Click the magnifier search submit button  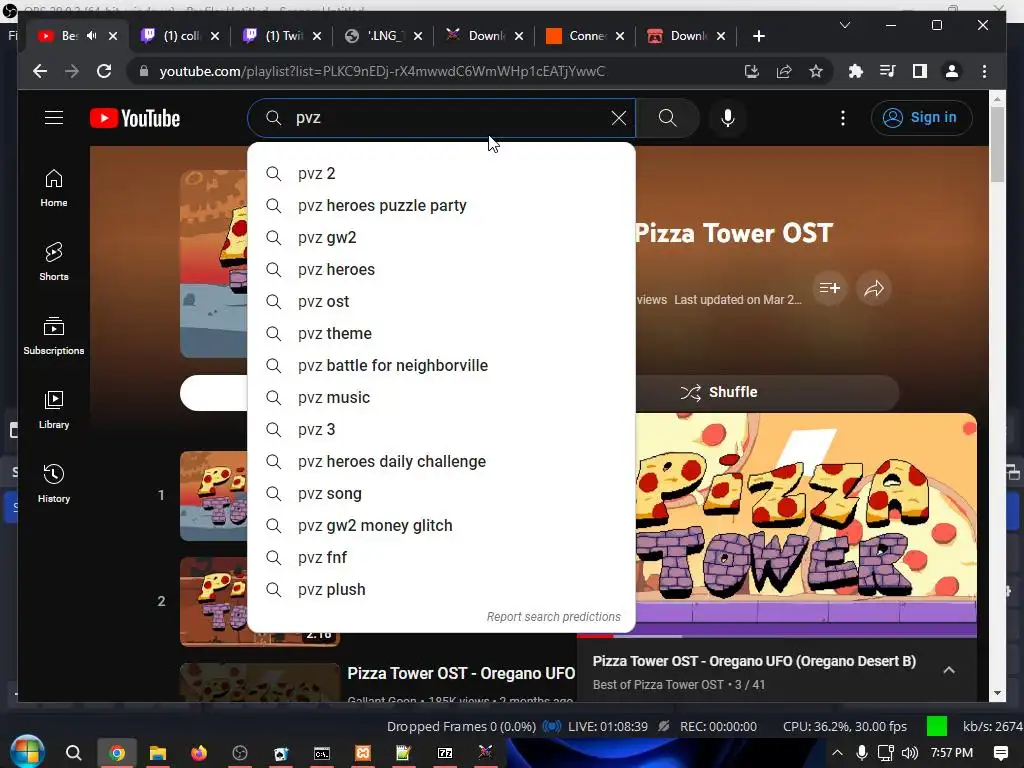(x=667, y=118)
